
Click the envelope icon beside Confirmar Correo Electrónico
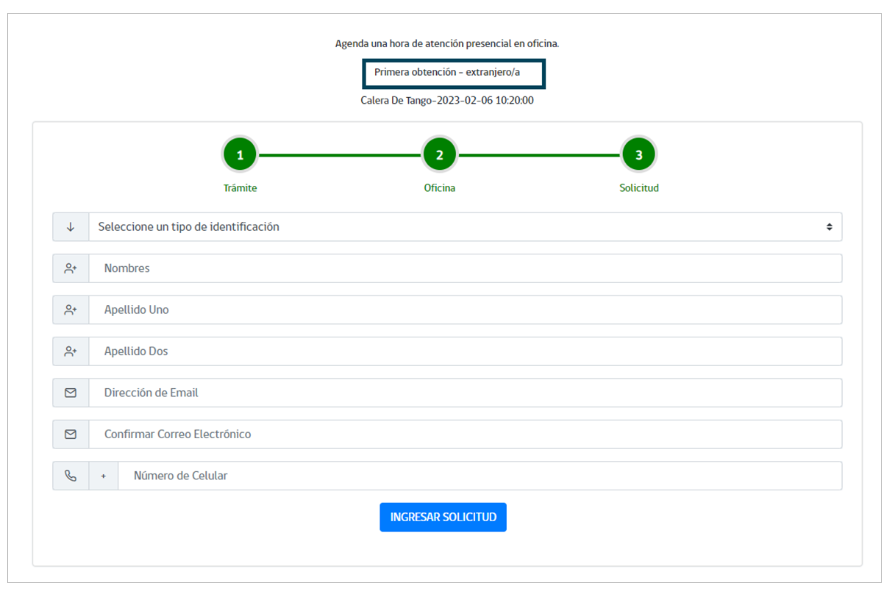(x=70, y=434)
